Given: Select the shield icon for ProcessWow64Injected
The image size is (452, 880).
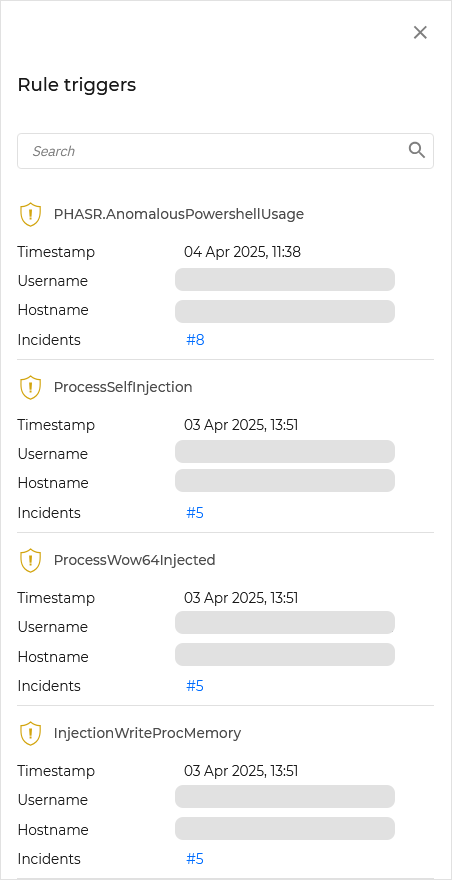Looking at the screenshot, I should [x=30, y=560].
